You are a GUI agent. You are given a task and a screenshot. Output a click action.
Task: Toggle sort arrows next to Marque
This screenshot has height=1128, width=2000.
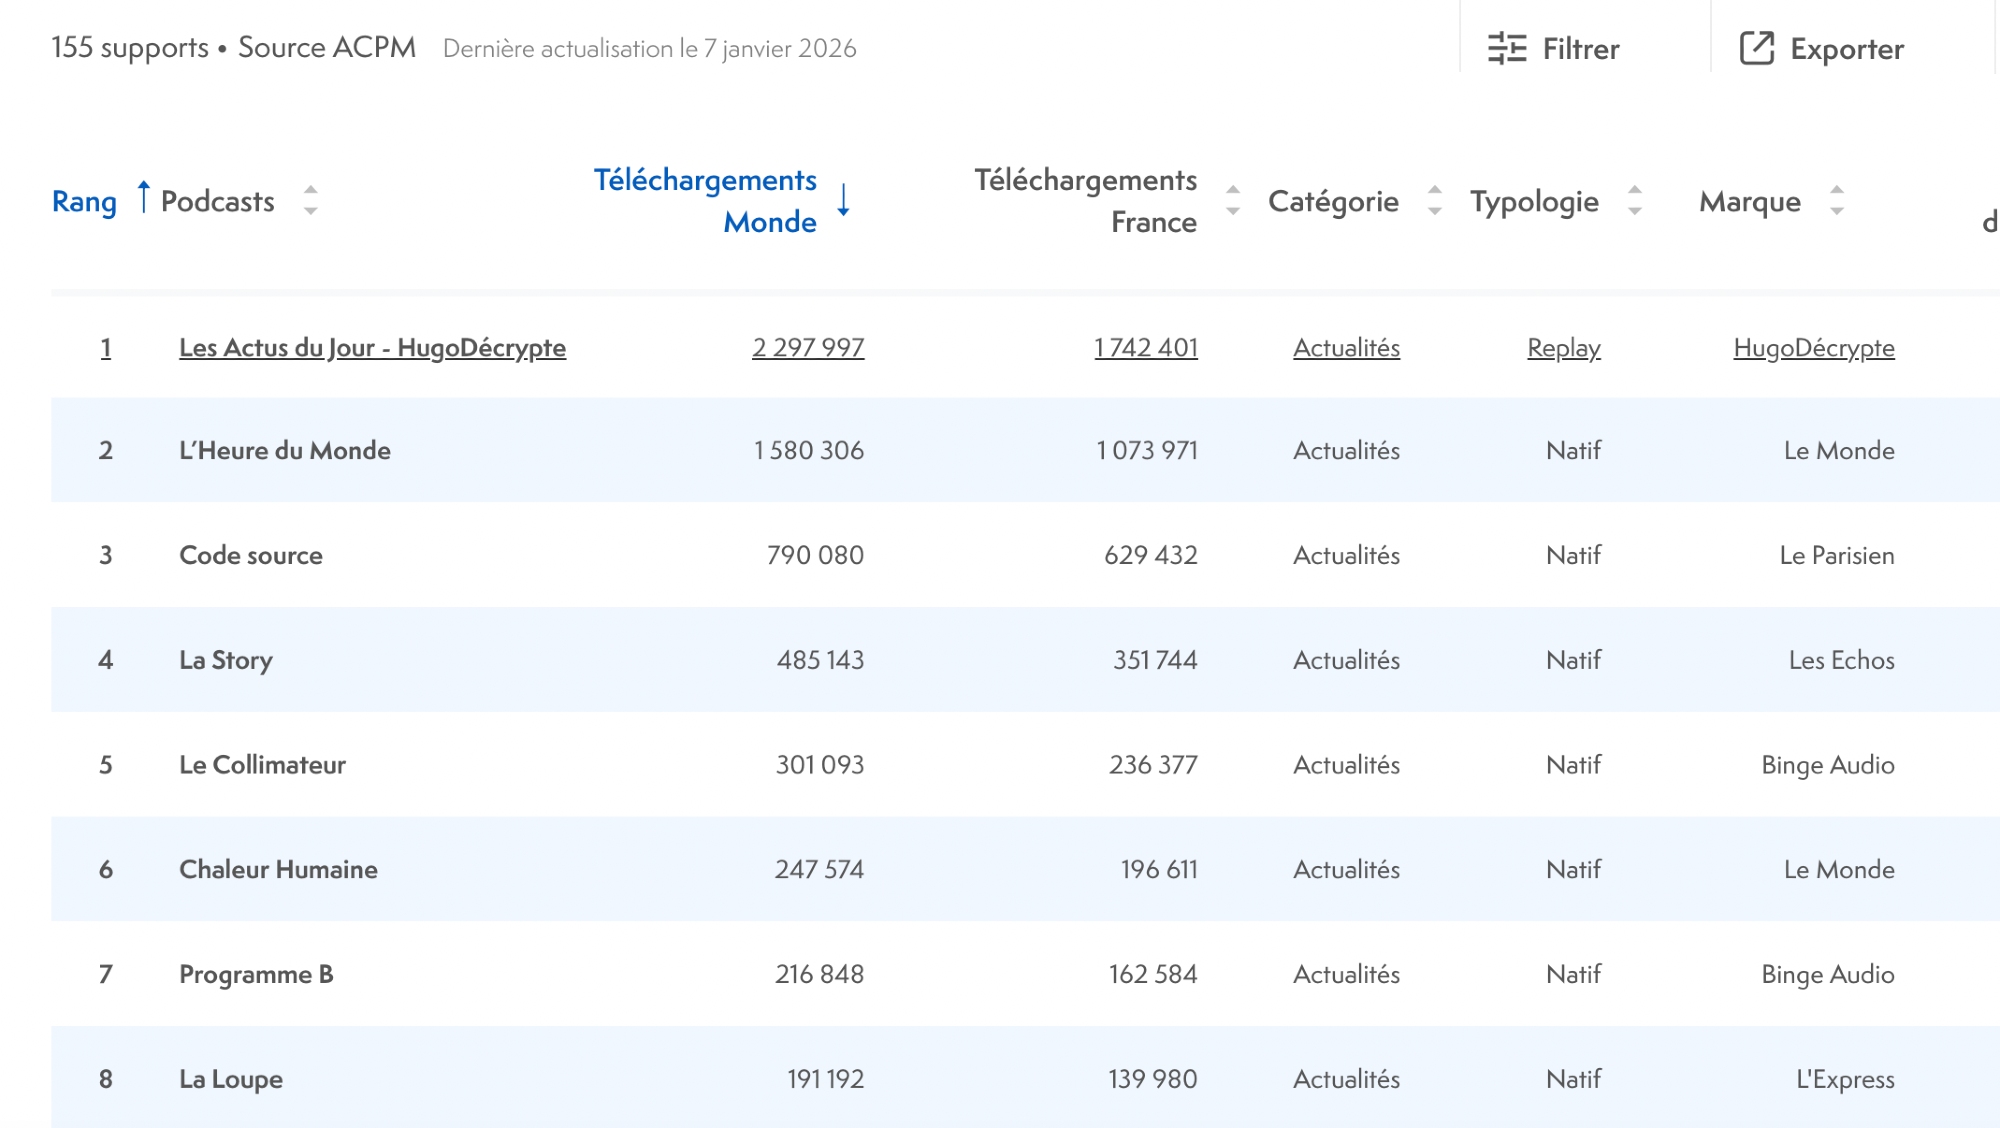1837,200
